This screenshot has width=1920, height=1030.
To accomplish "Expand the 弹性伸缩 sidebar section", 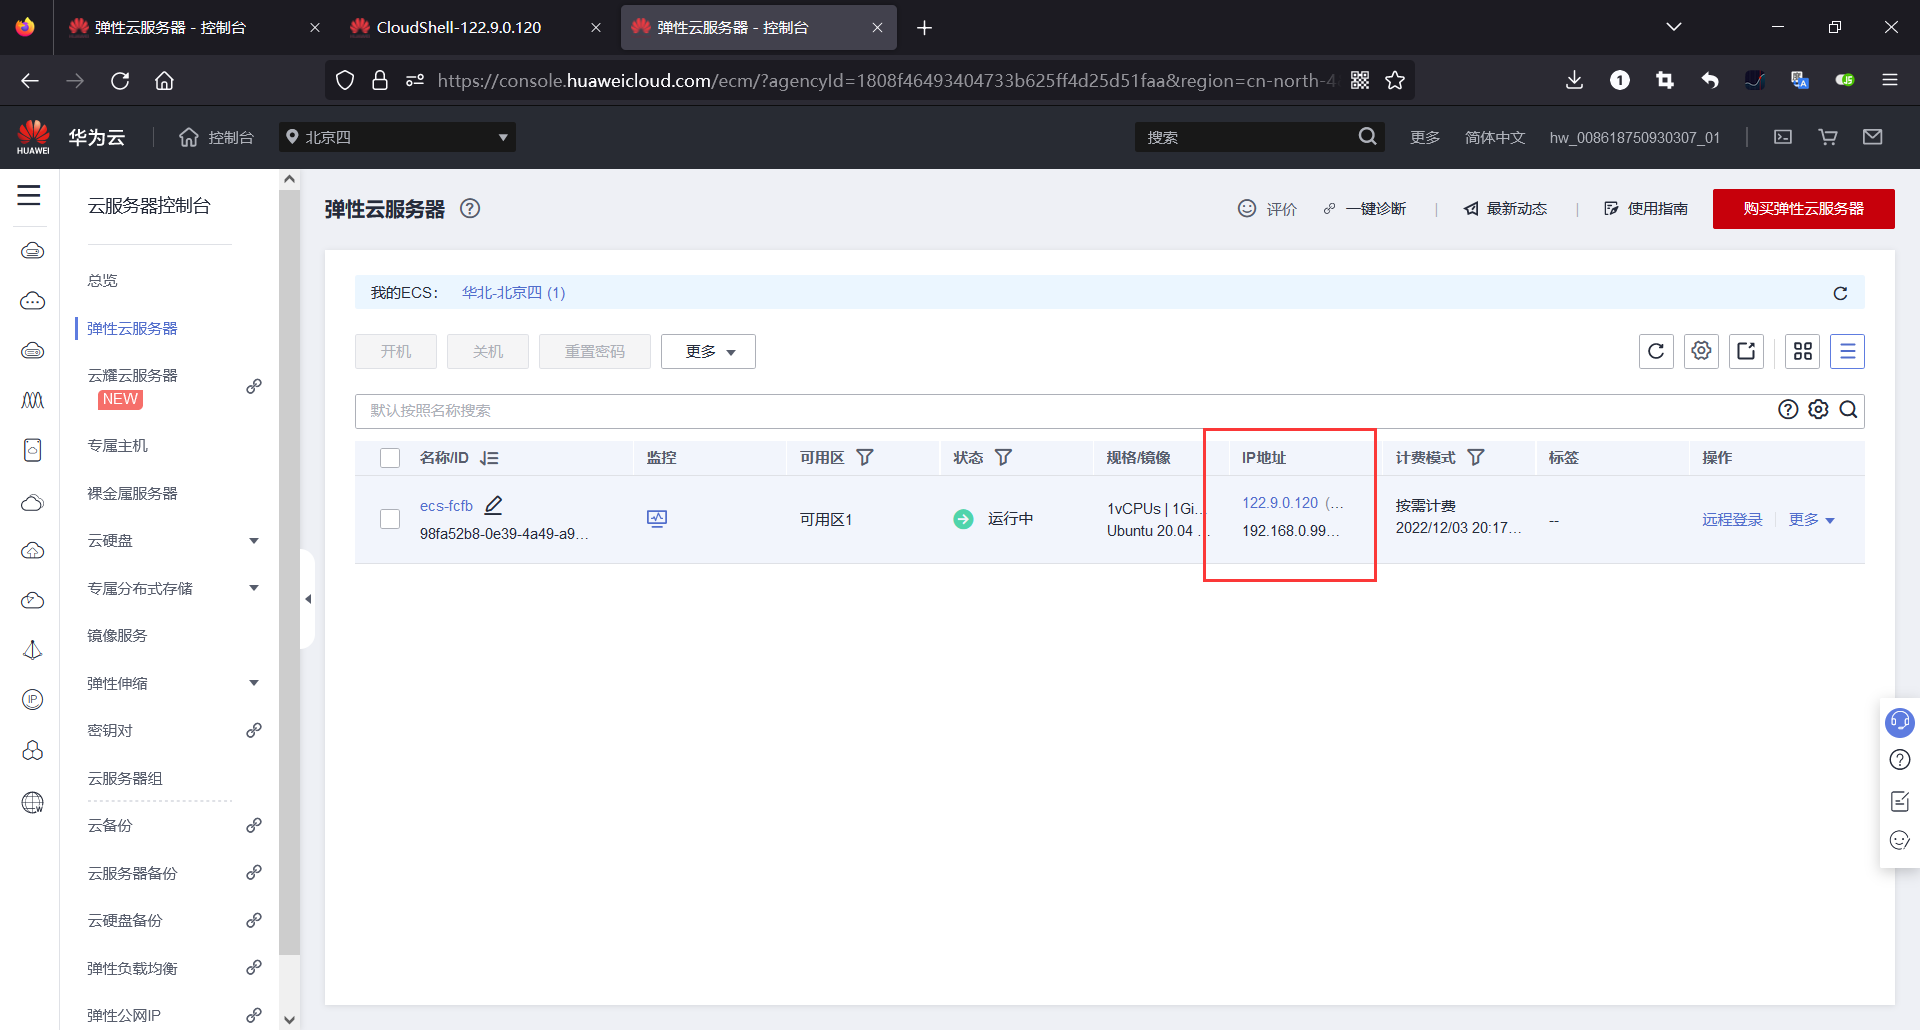I will pyautogui.click(x=254, y=683).
